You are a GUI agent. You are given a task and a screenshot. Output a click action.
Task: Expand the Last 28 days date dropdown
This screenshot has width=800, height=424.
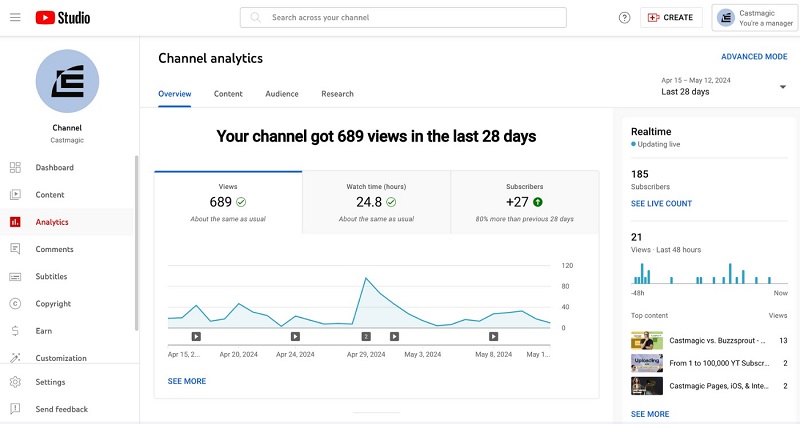pos(723,87)
